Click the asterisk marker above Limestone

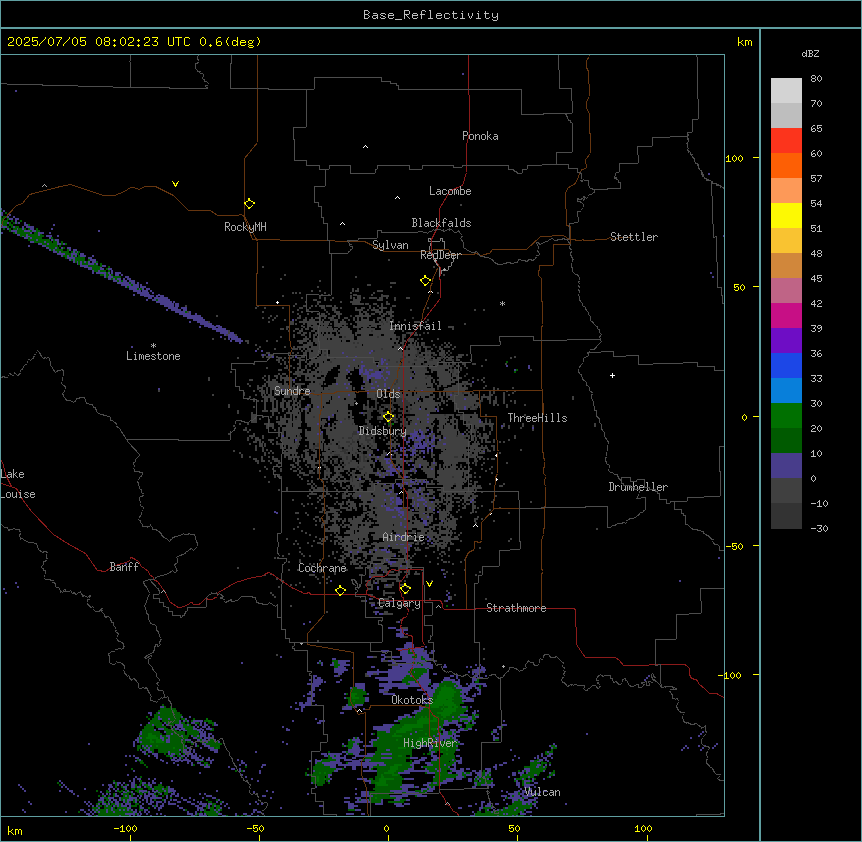[153, 346]
